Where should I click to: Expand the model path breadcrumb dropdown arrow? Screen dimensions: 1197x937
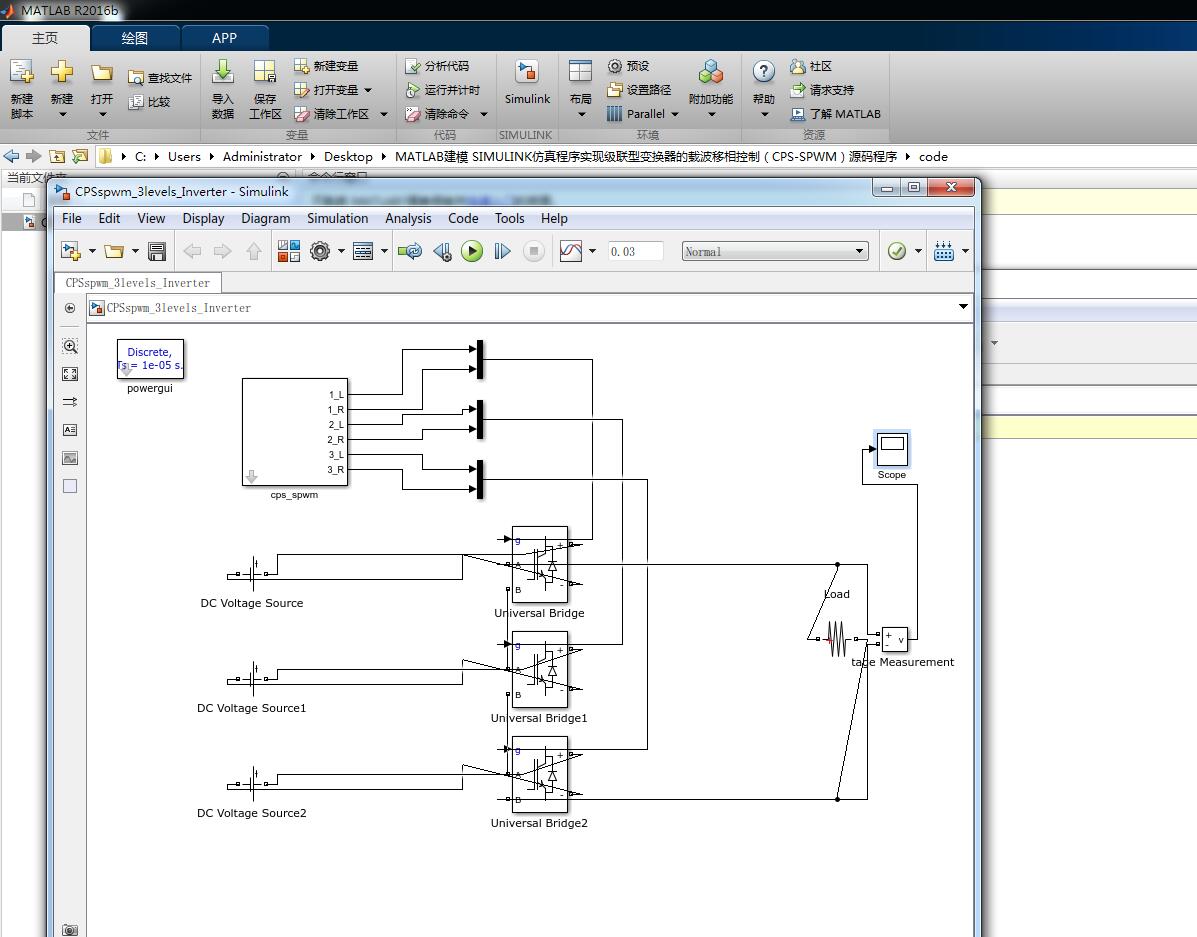pyautogui.click(x=963, y=307)
